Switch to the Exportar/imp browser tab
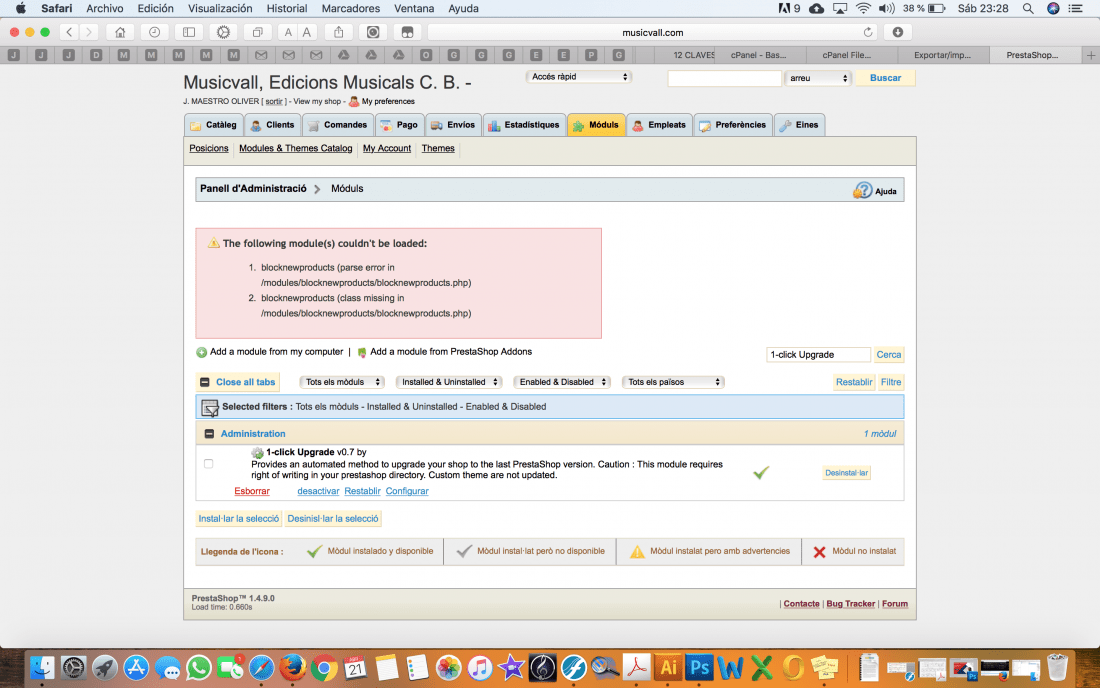This screenshot has height=688, width=1100. pyautogui.click(x=942, y=55)
